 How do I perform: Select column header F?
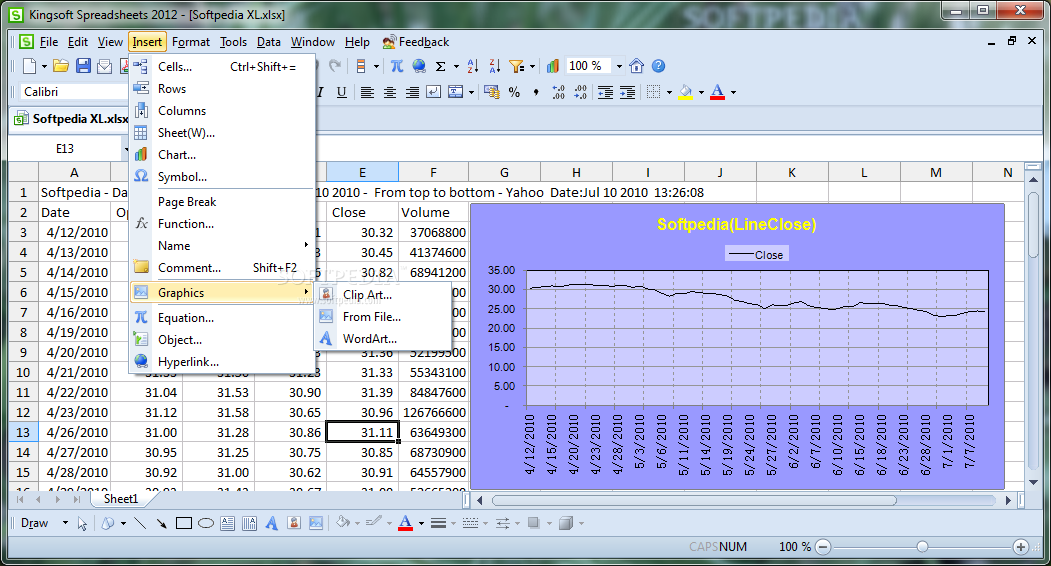[x=433, y=172]
